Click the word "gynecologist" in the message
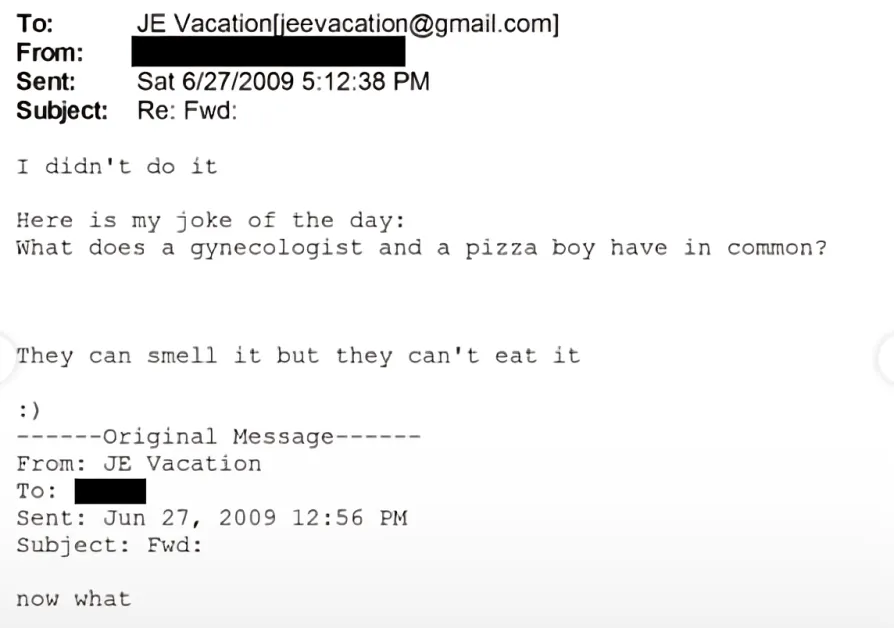Viewport: 894px width, 628px height. click(x=276, y=248)
